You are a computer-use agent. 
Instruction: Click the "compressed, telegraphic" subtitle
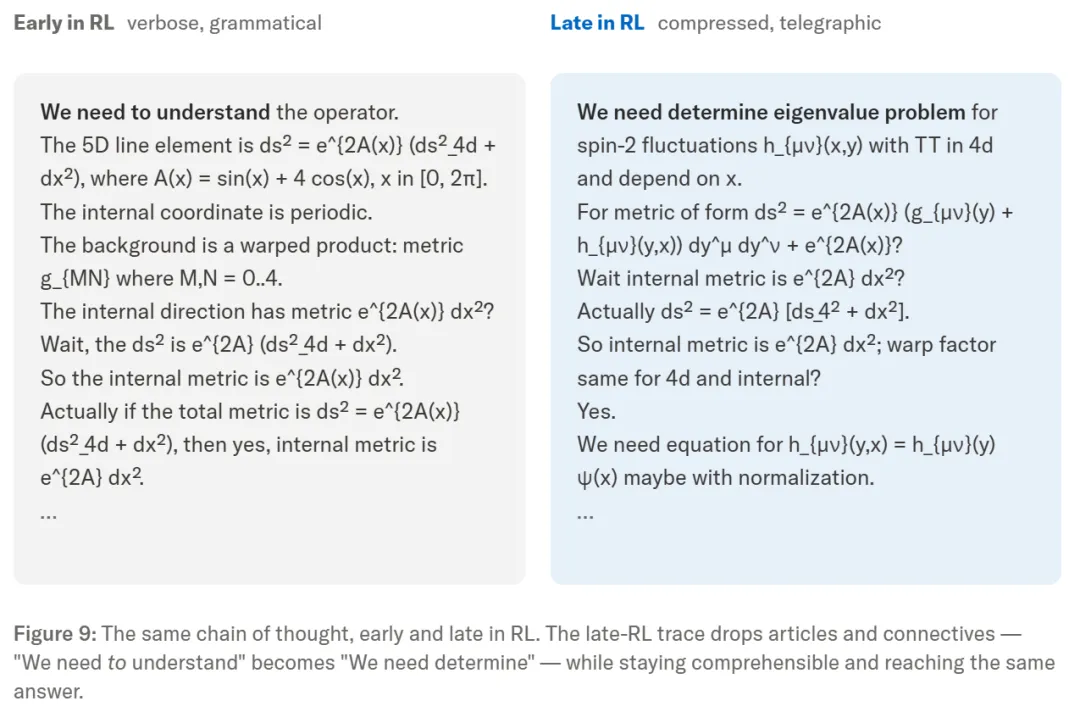(x=769, y=23)
